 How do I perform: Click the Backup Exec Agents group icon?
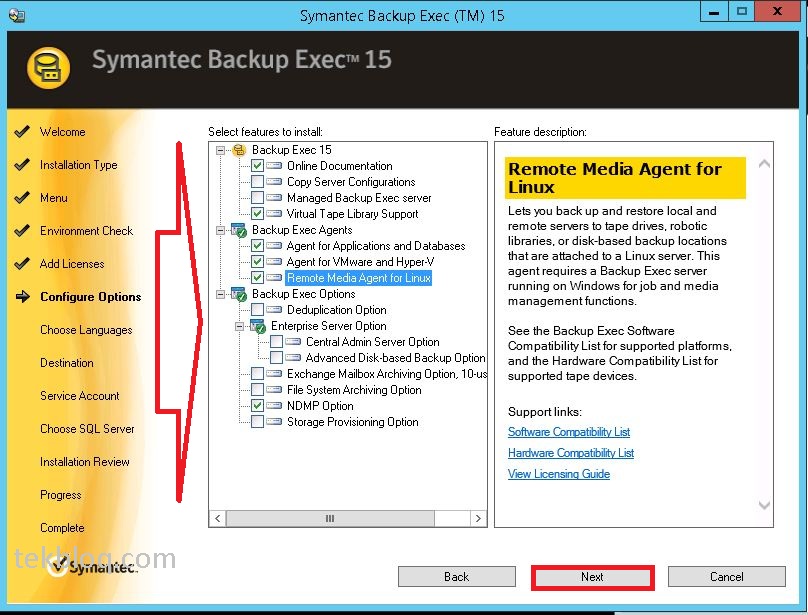pyautogui.click(x=239, y=230)
